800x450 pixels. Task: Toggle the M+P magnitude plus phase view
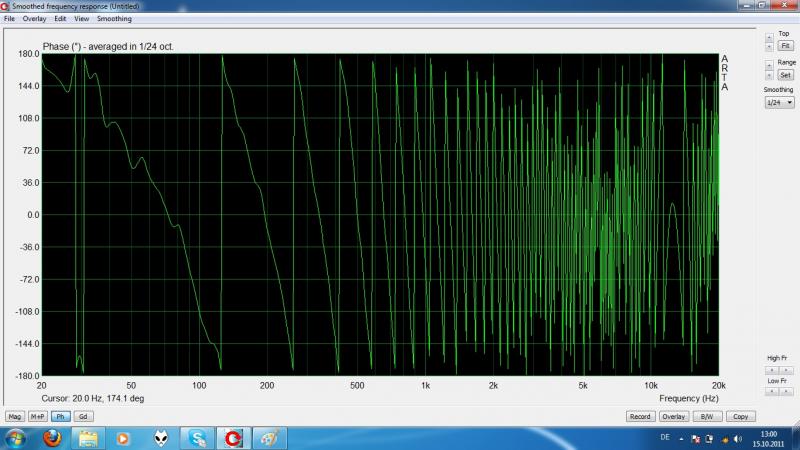point(37,416)
